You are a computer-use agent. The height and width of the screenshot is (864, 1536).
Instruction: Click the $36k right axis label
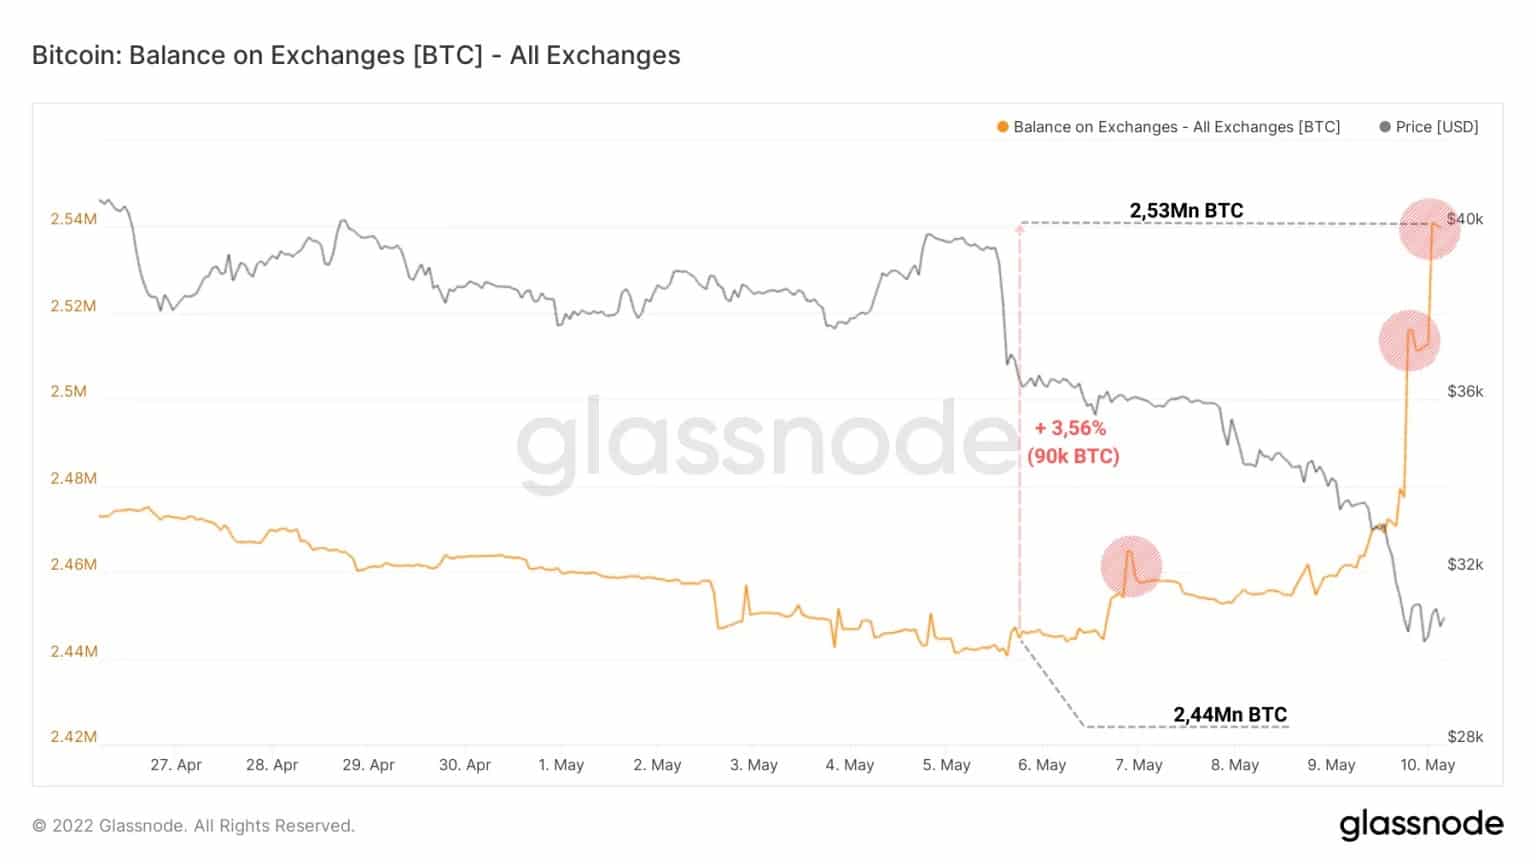coord(1465,391)
